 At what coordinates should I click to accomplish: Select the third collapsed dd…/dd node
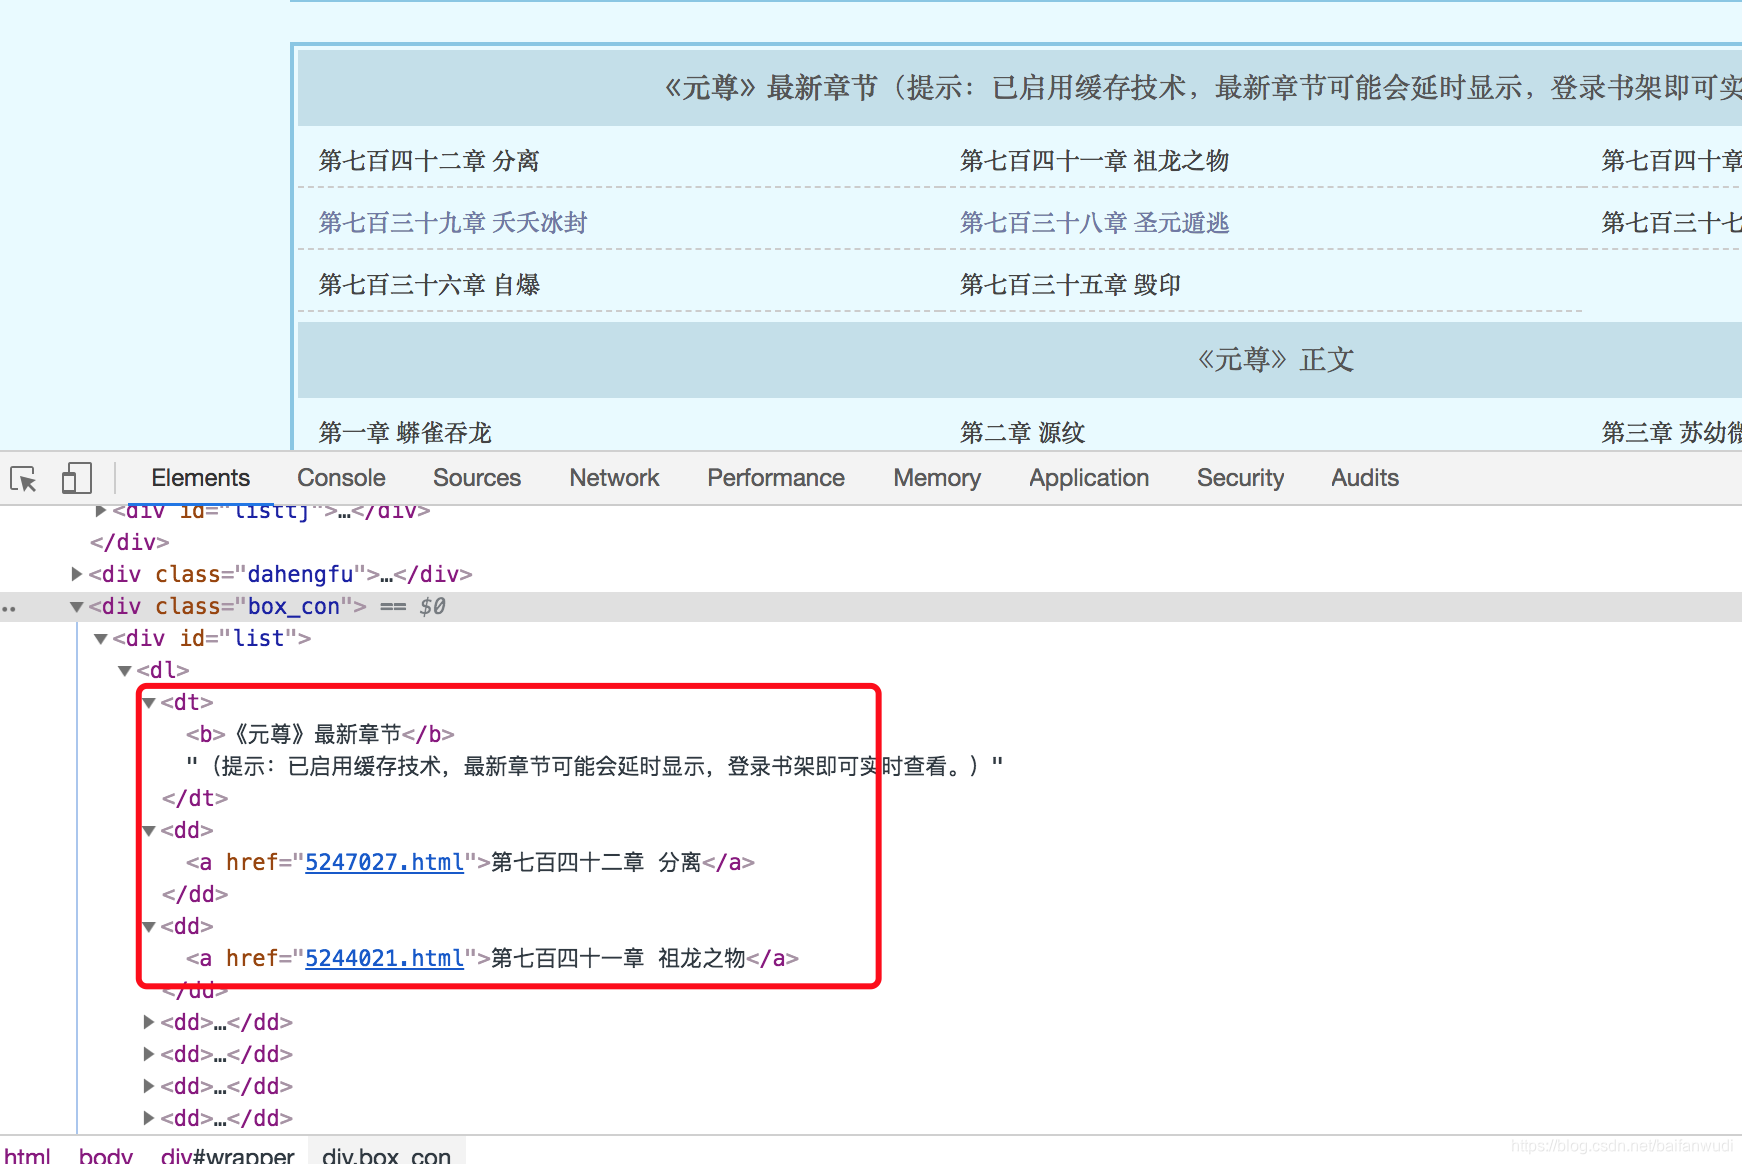226,1086
